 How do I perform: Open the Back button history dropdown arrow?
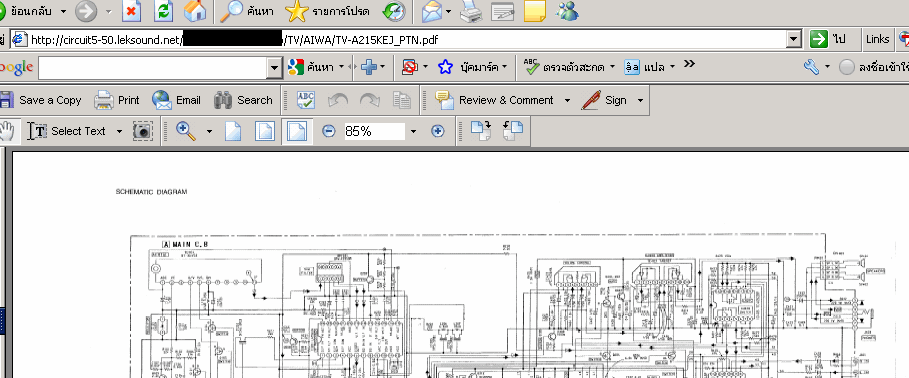63,11
